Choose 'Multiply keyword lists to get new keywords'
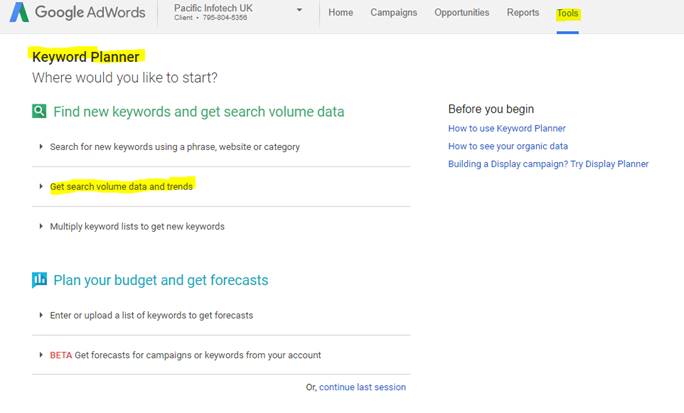 point(137,226)
